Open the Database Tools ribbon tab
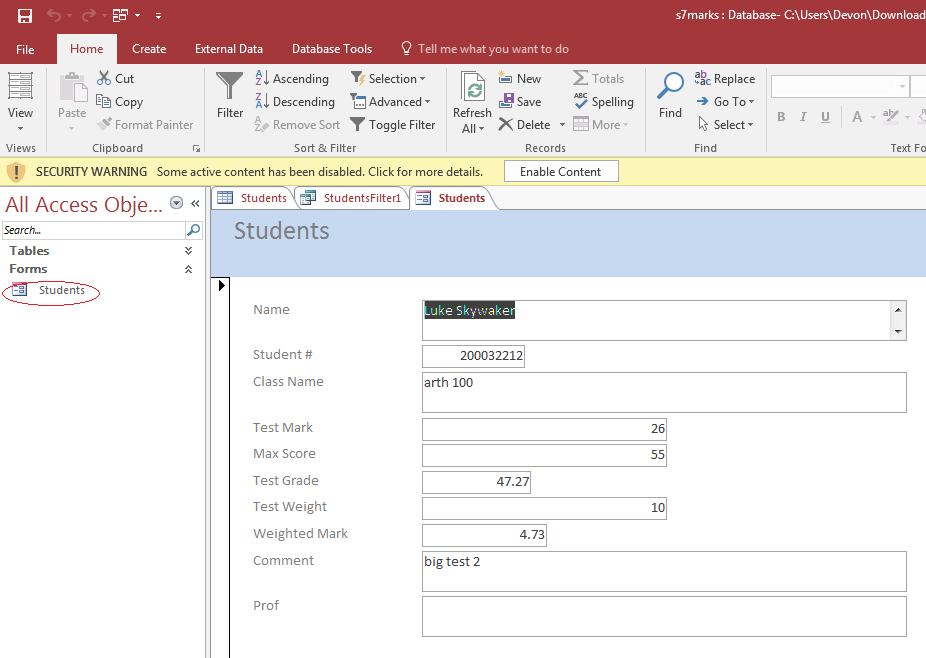This screenshot has height=658, width=926. [x=332, y=49]
